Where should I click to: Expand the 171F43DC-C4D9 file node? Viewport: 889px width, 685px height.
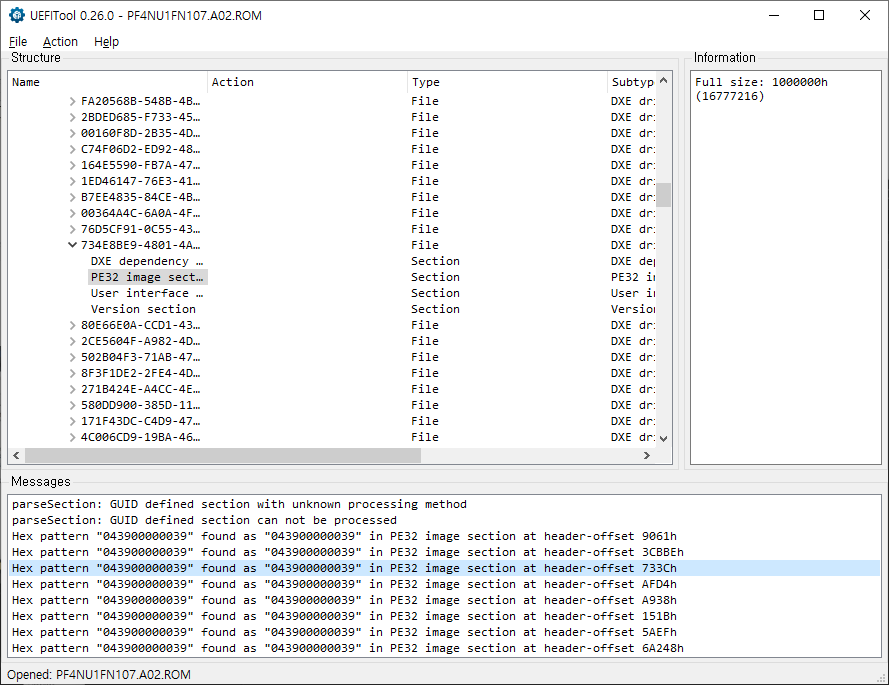pos(72,421)
